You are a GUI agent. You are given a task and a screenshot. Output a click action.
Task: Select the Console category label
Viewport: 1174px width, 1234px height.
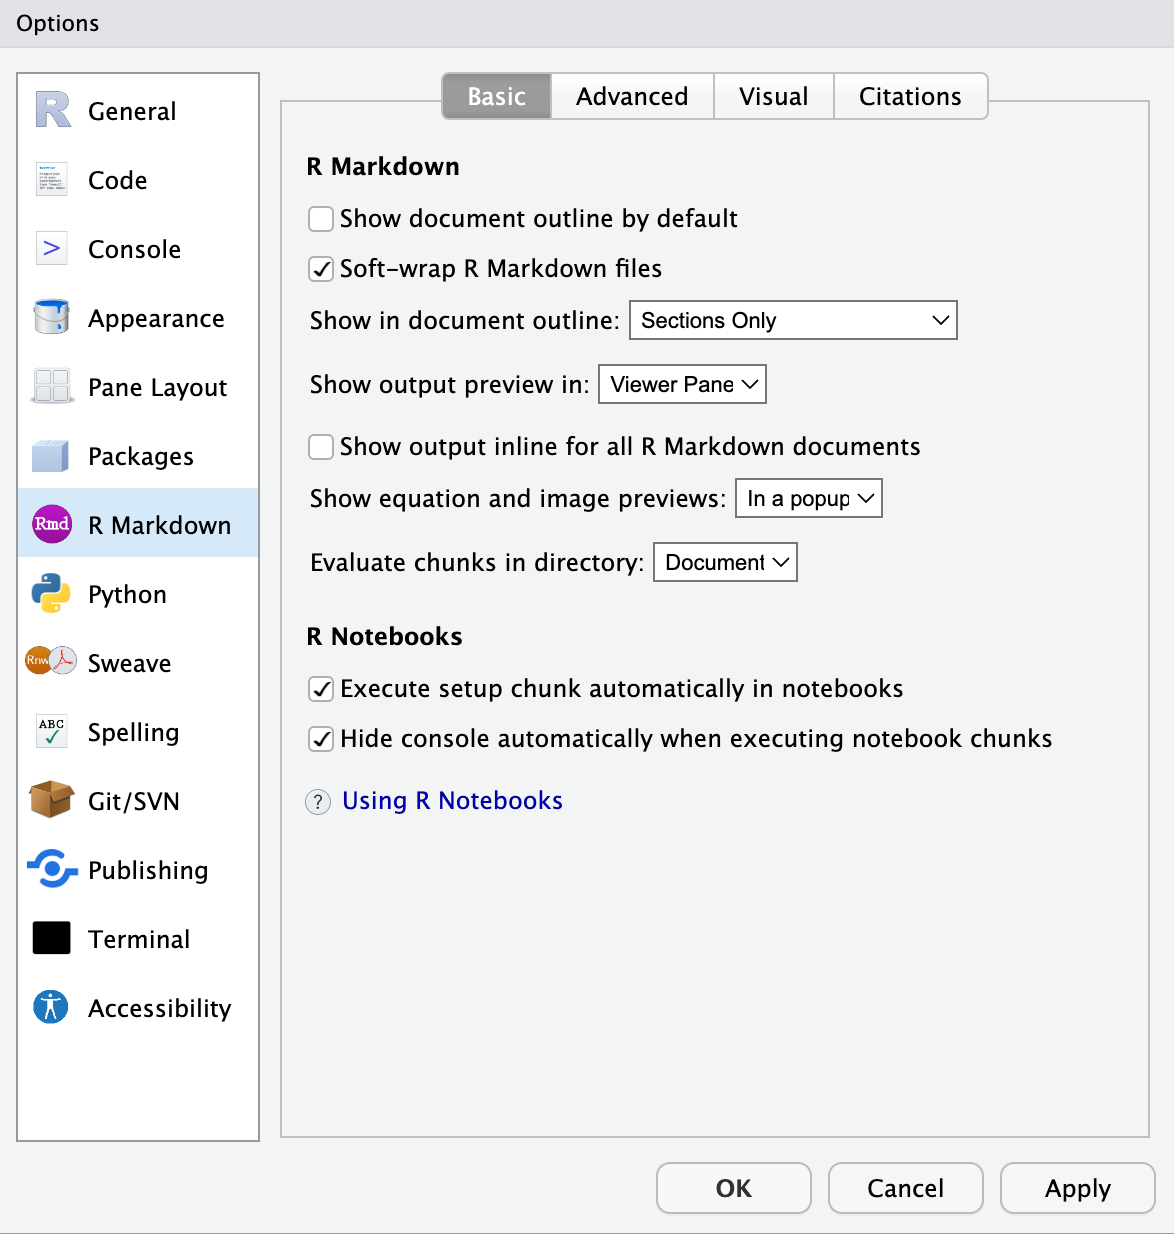[135, 249]
